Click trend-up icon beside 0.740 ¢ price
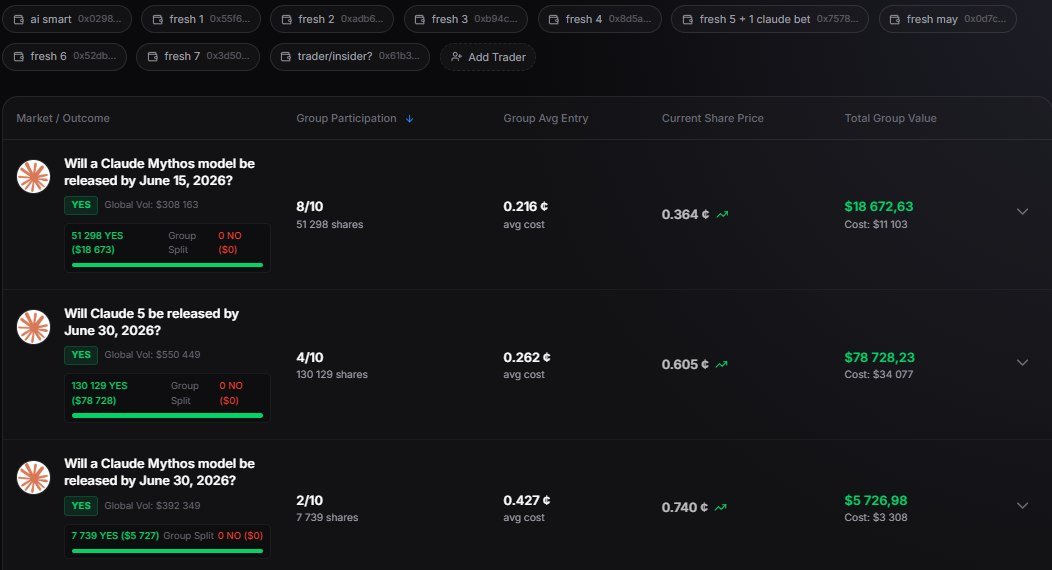Viewport: 1052px width, 570px height. pos(721,508)
